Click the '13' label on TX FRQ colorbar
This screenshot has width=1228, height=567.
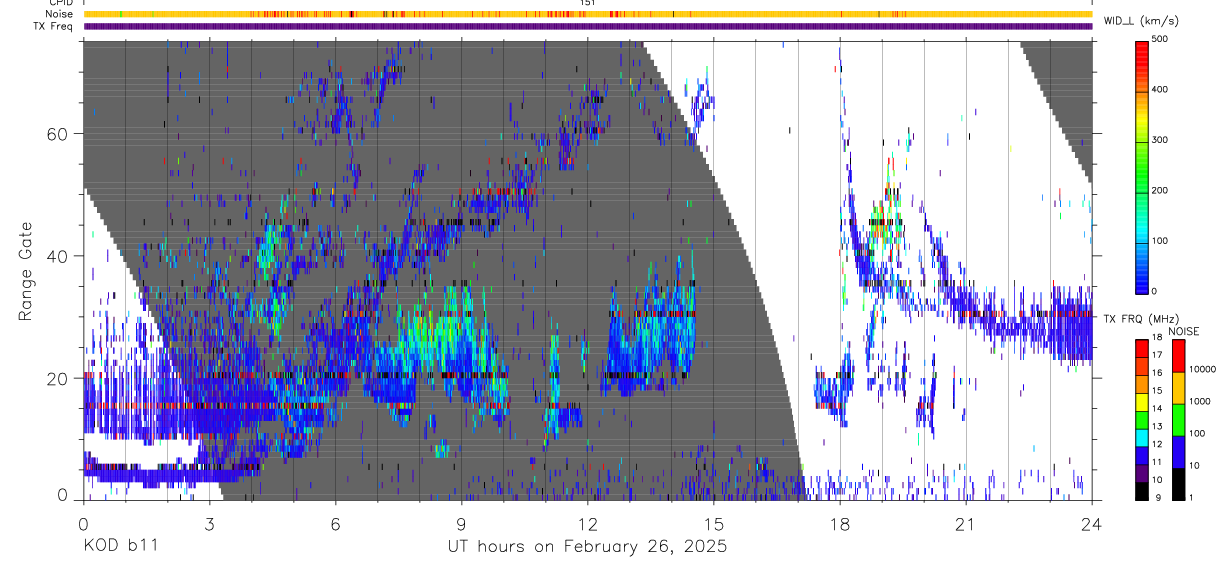point(1158,426)
